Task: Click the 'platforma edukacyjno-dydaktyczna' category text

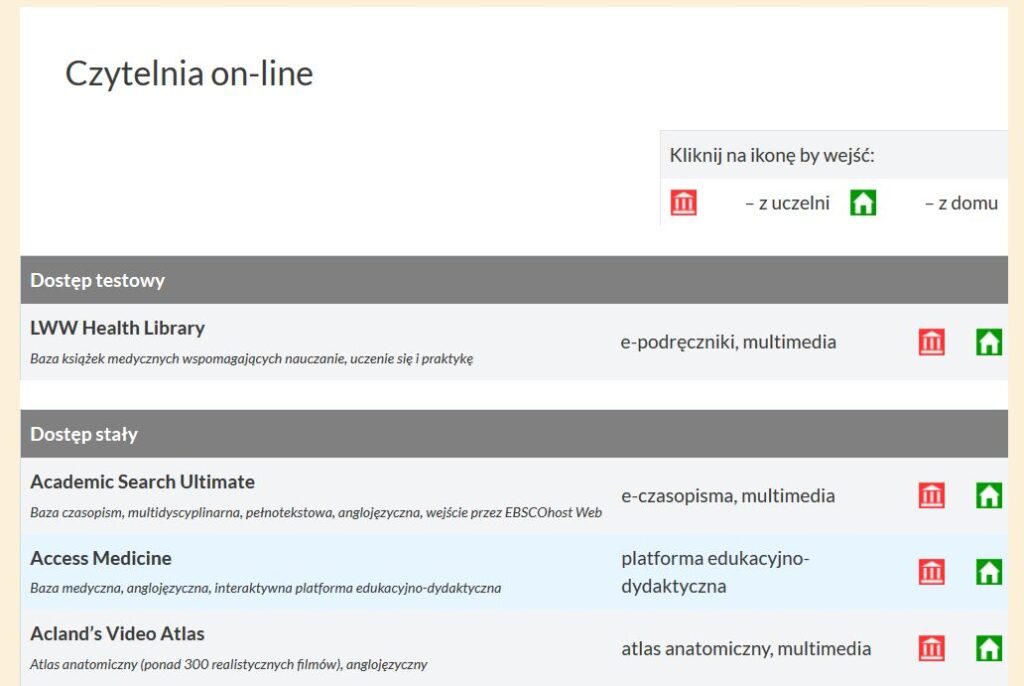Action: (715, 572)
